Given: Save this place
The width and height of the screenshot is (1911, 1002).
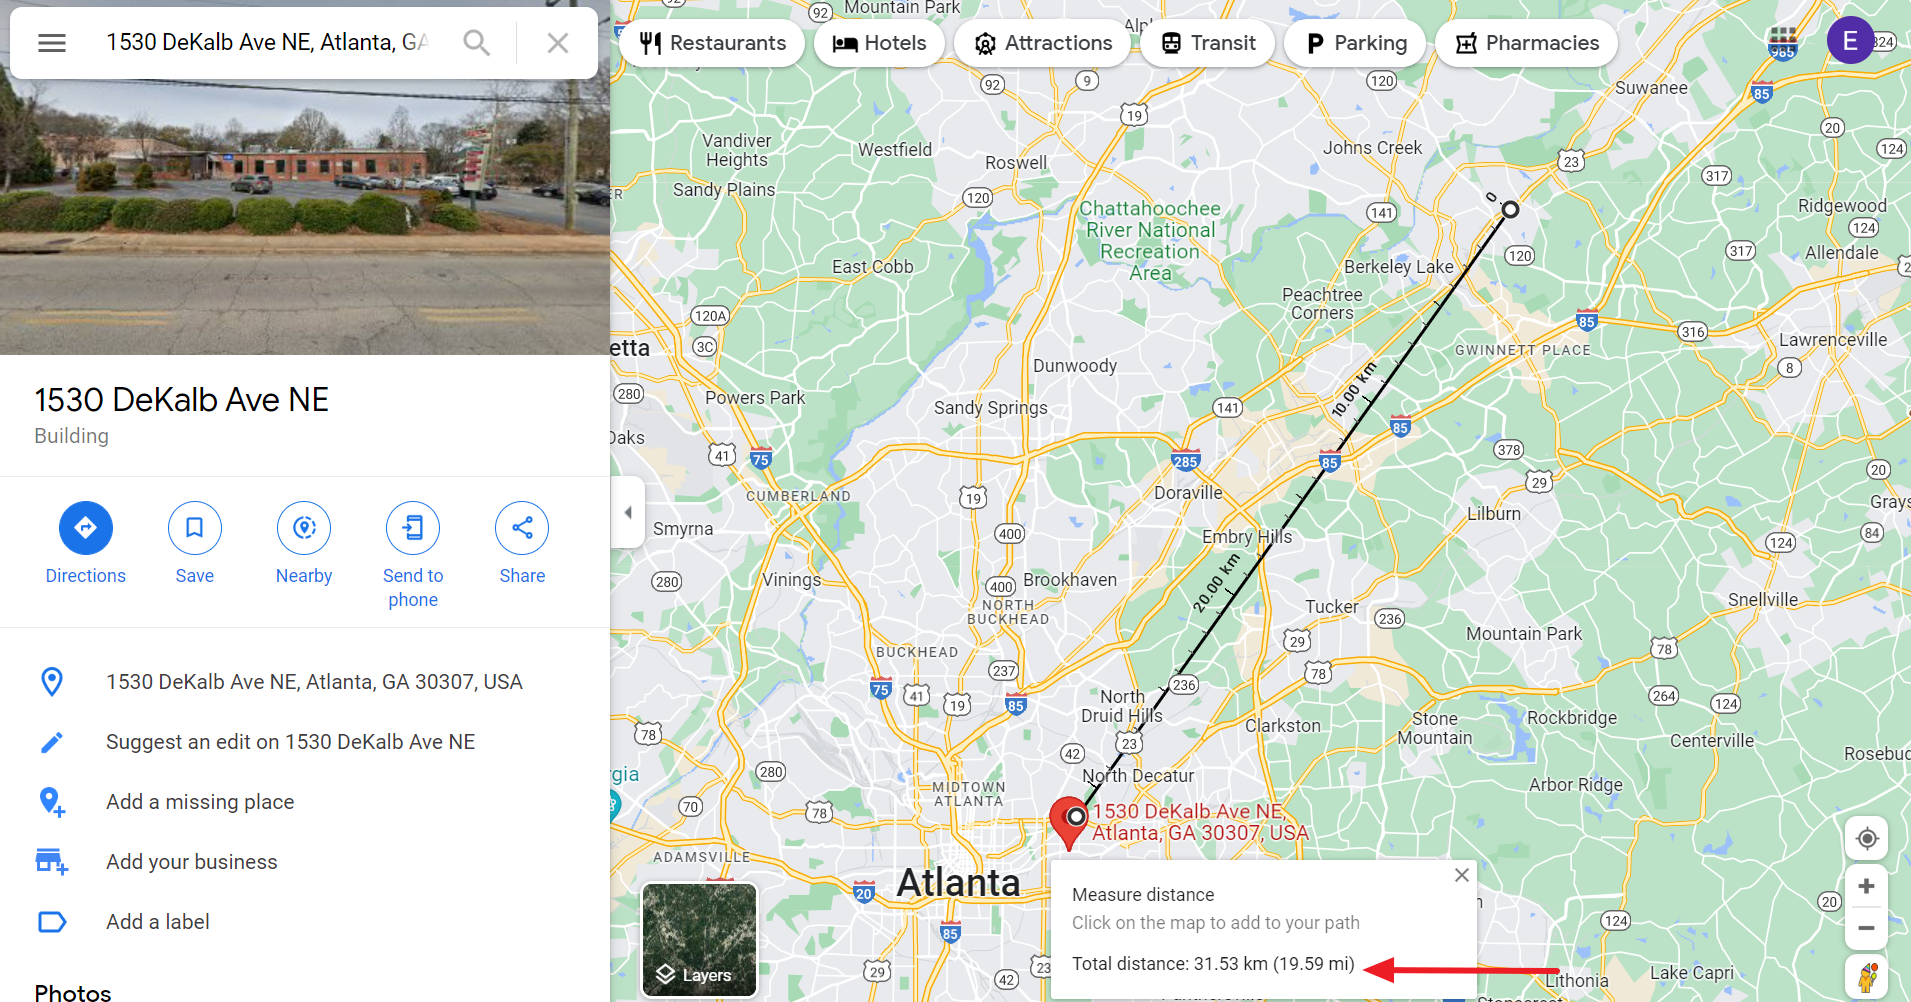Looking at the screenshot, I should (x=195, y=544).
